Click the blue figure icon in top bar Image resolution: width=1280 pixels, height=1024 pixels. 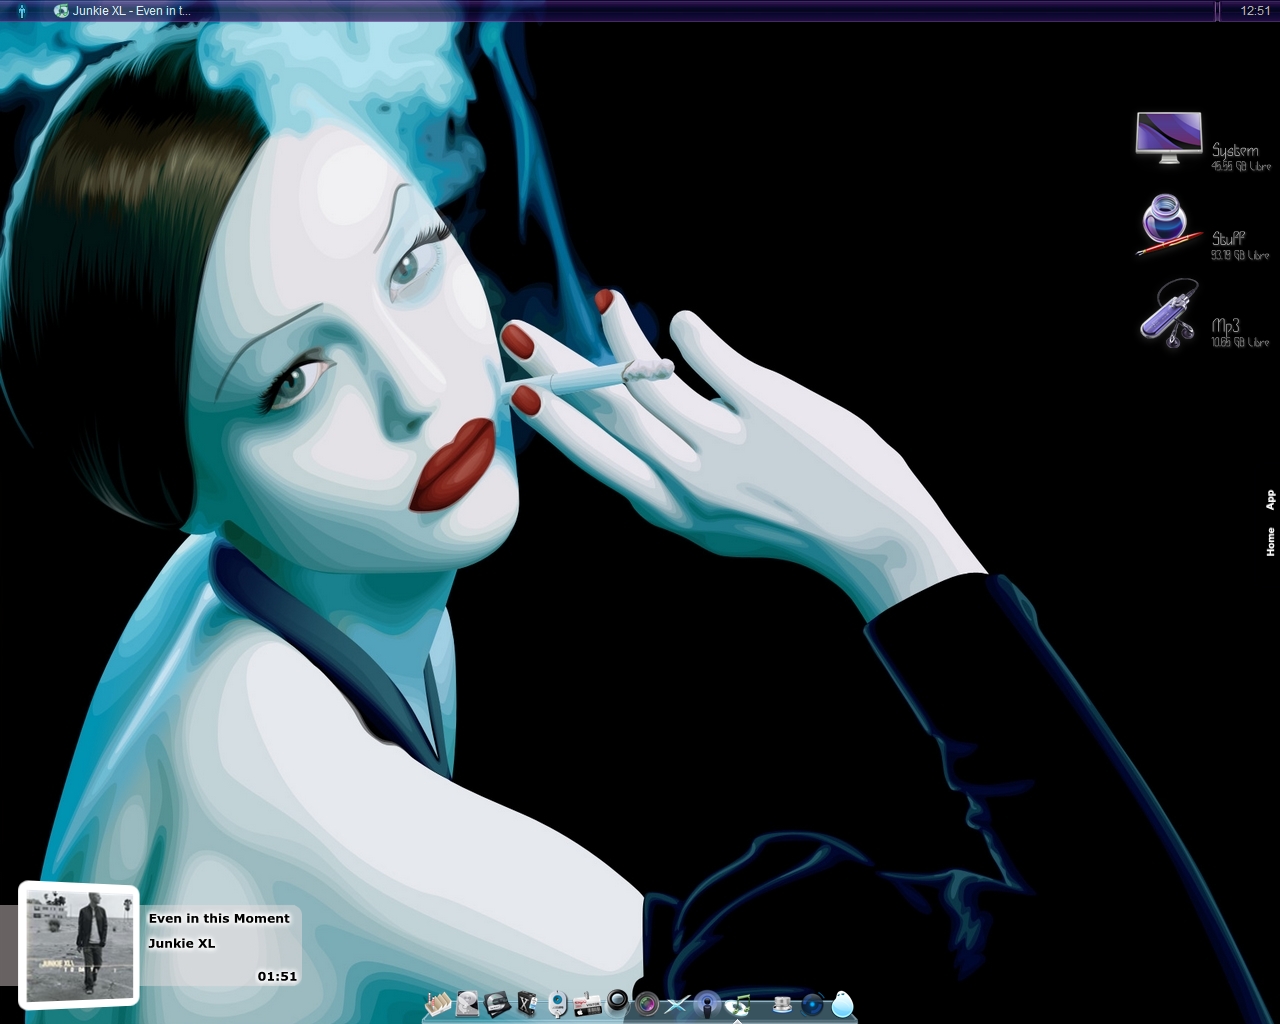pyautogui.click(x=22, y=11)
